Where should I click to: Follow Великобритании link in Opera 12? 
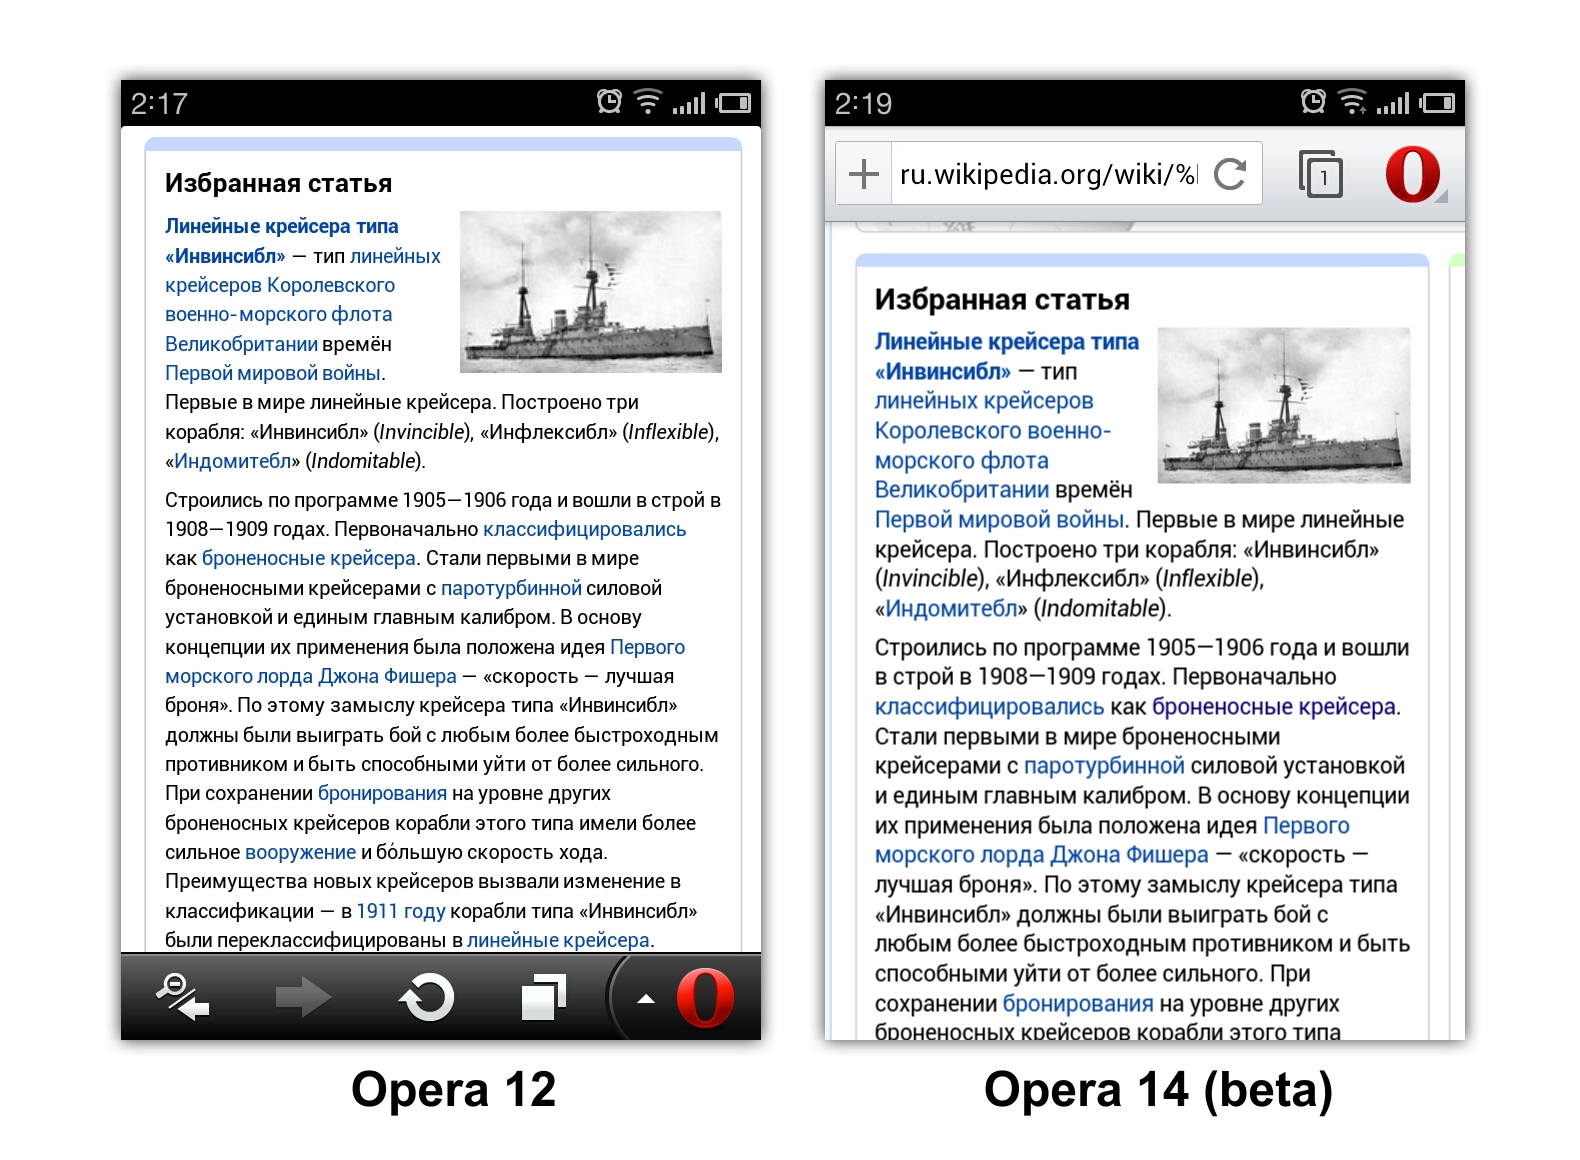pyautogui.click(x=241, y=344)
